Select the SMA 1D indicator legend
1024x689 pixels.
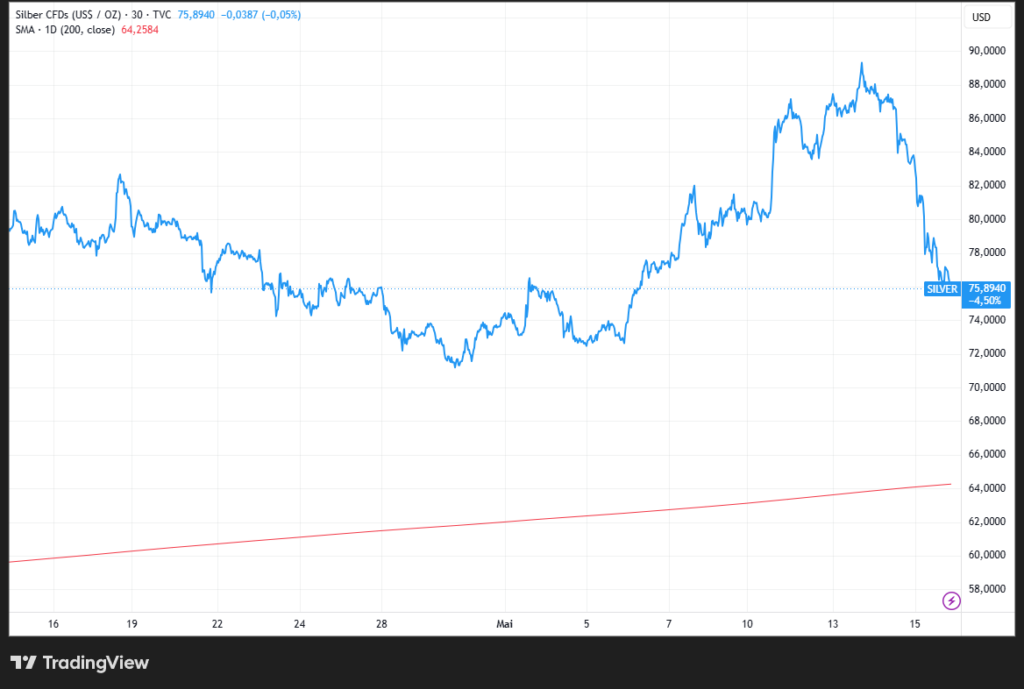coord(65,29)
